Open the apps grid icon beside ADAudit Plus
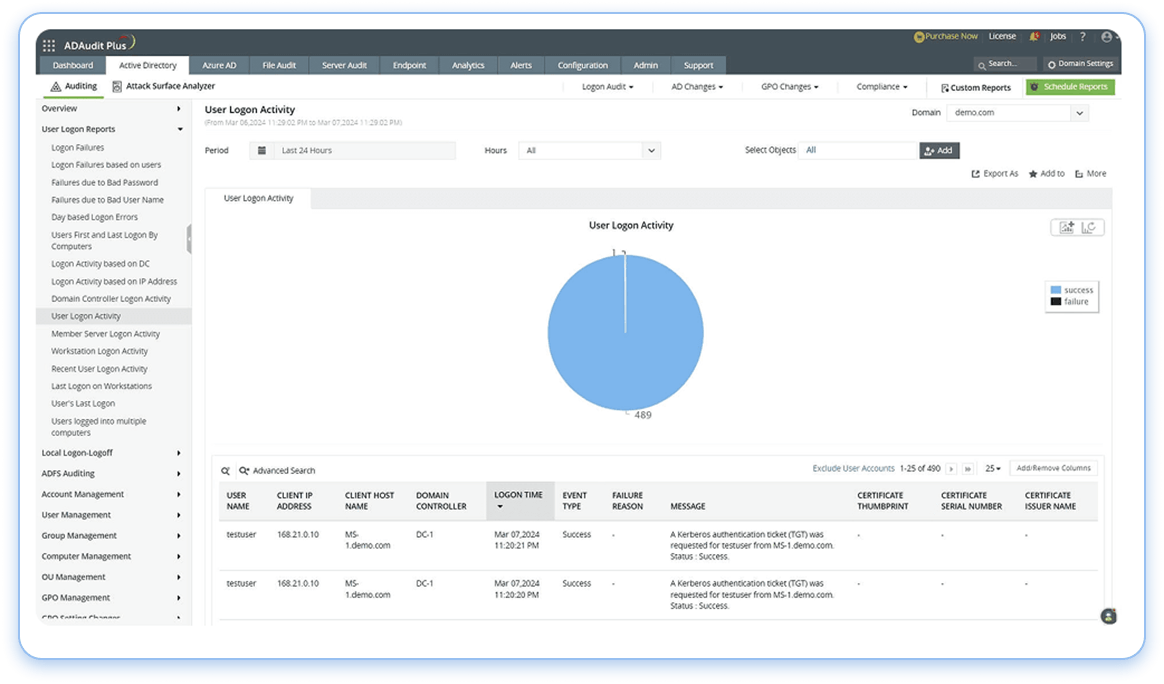Viewport: 1164px width, 684px height. click(x=49, y=45)
